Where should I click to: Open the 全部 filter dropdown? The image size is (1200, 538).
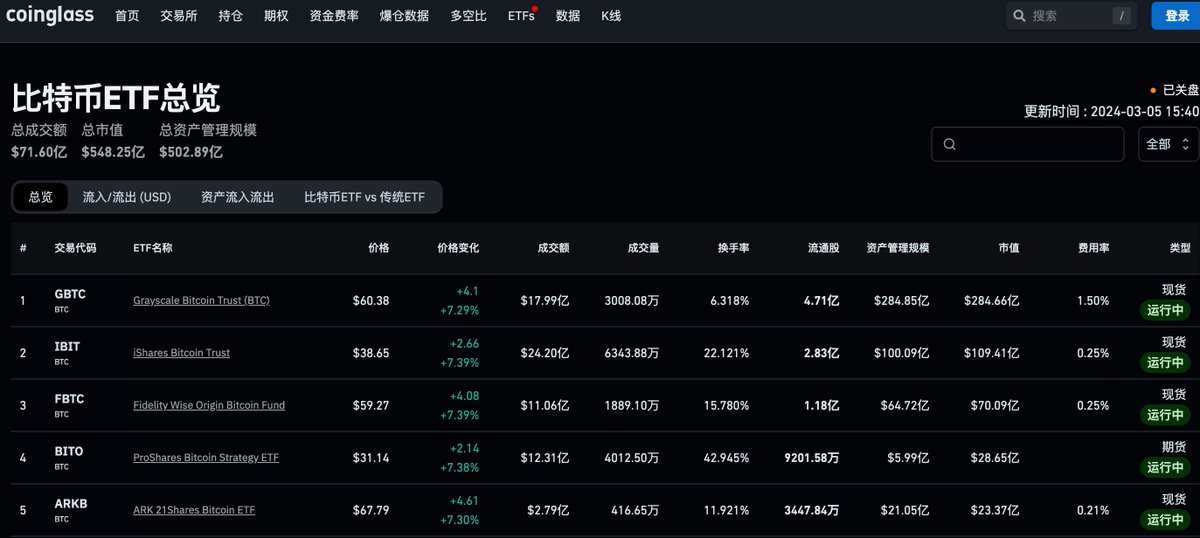(1168, 144)
